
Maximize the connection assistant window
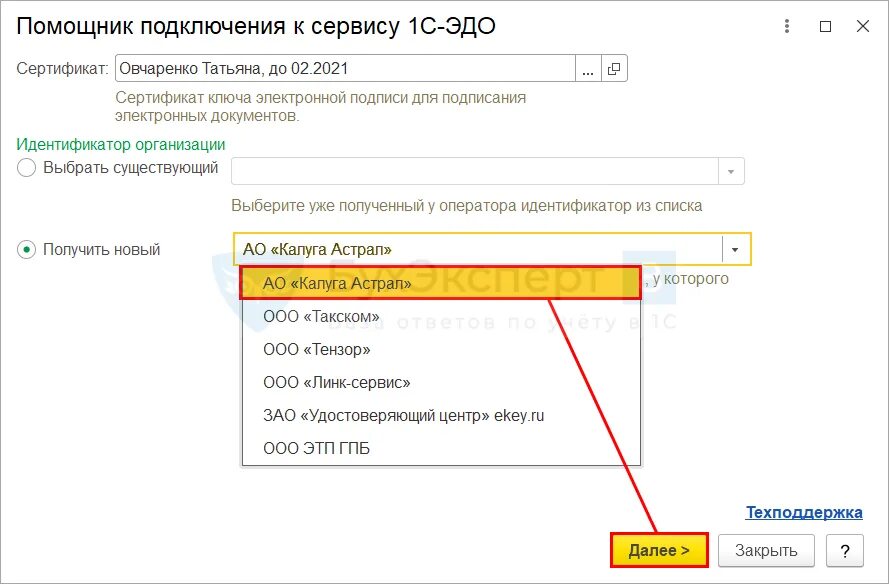826,26
